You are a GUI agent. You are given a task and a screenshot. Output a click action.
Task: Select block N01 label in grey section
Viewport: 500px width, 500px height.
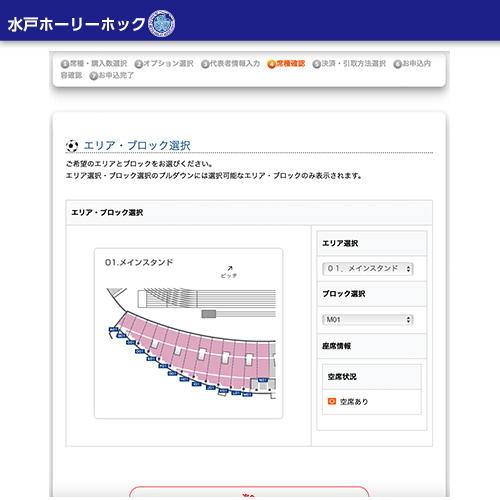click(x=263, y=380)
